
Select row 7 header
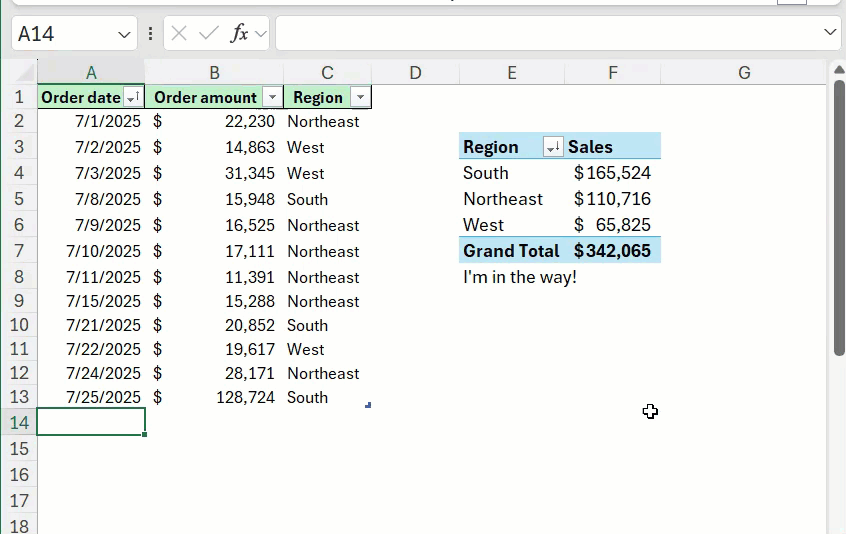[19, 251]
